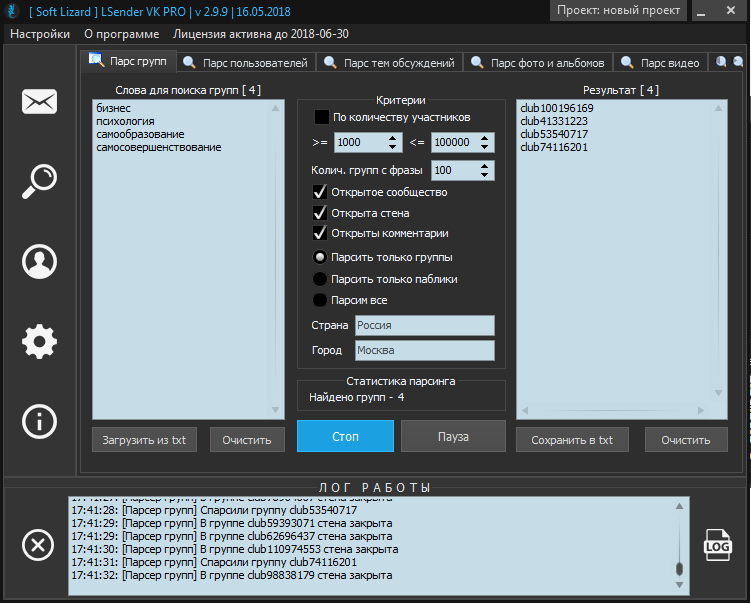Select Парсить только паблики radio button

click(319, 279)
